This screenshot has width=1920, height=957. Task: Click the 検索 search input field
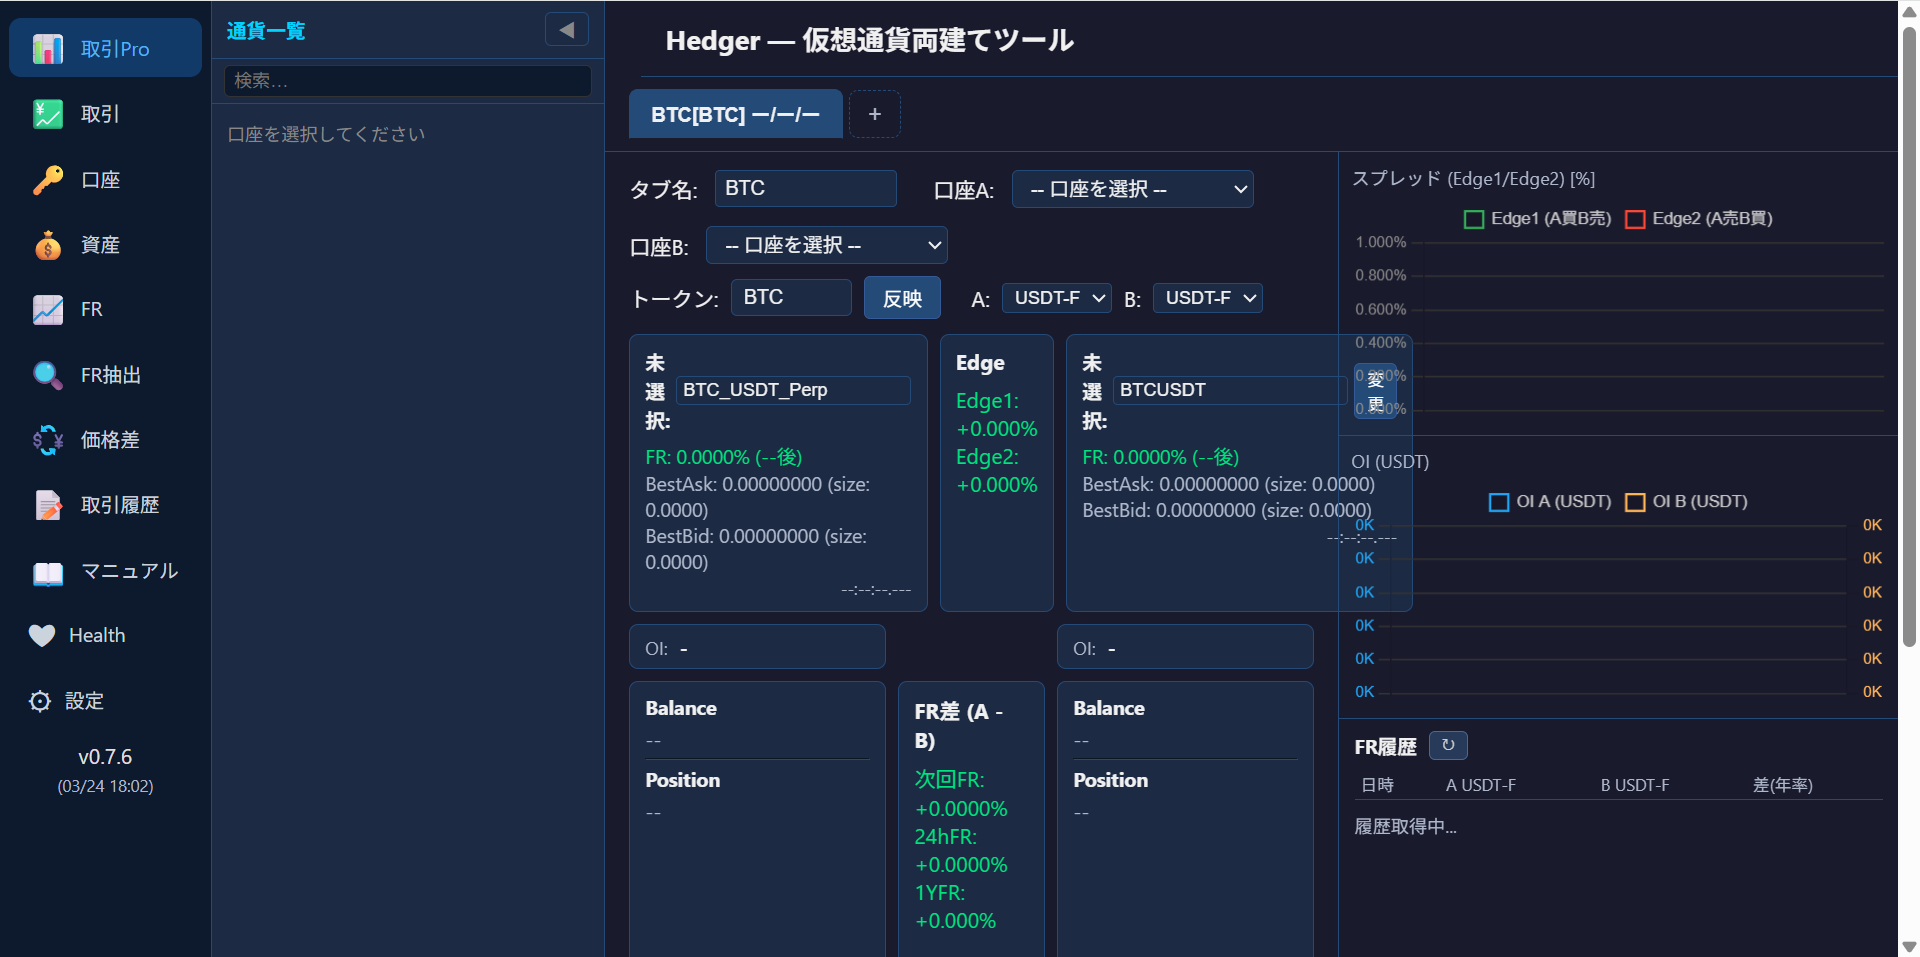click(x=408, y=81)
